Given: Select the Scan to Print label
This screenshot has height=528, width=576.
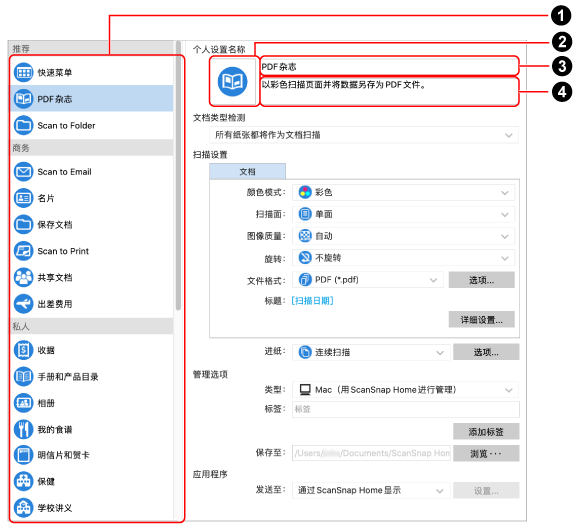Looking at the screenshot, I should click(x=63, y=251).
